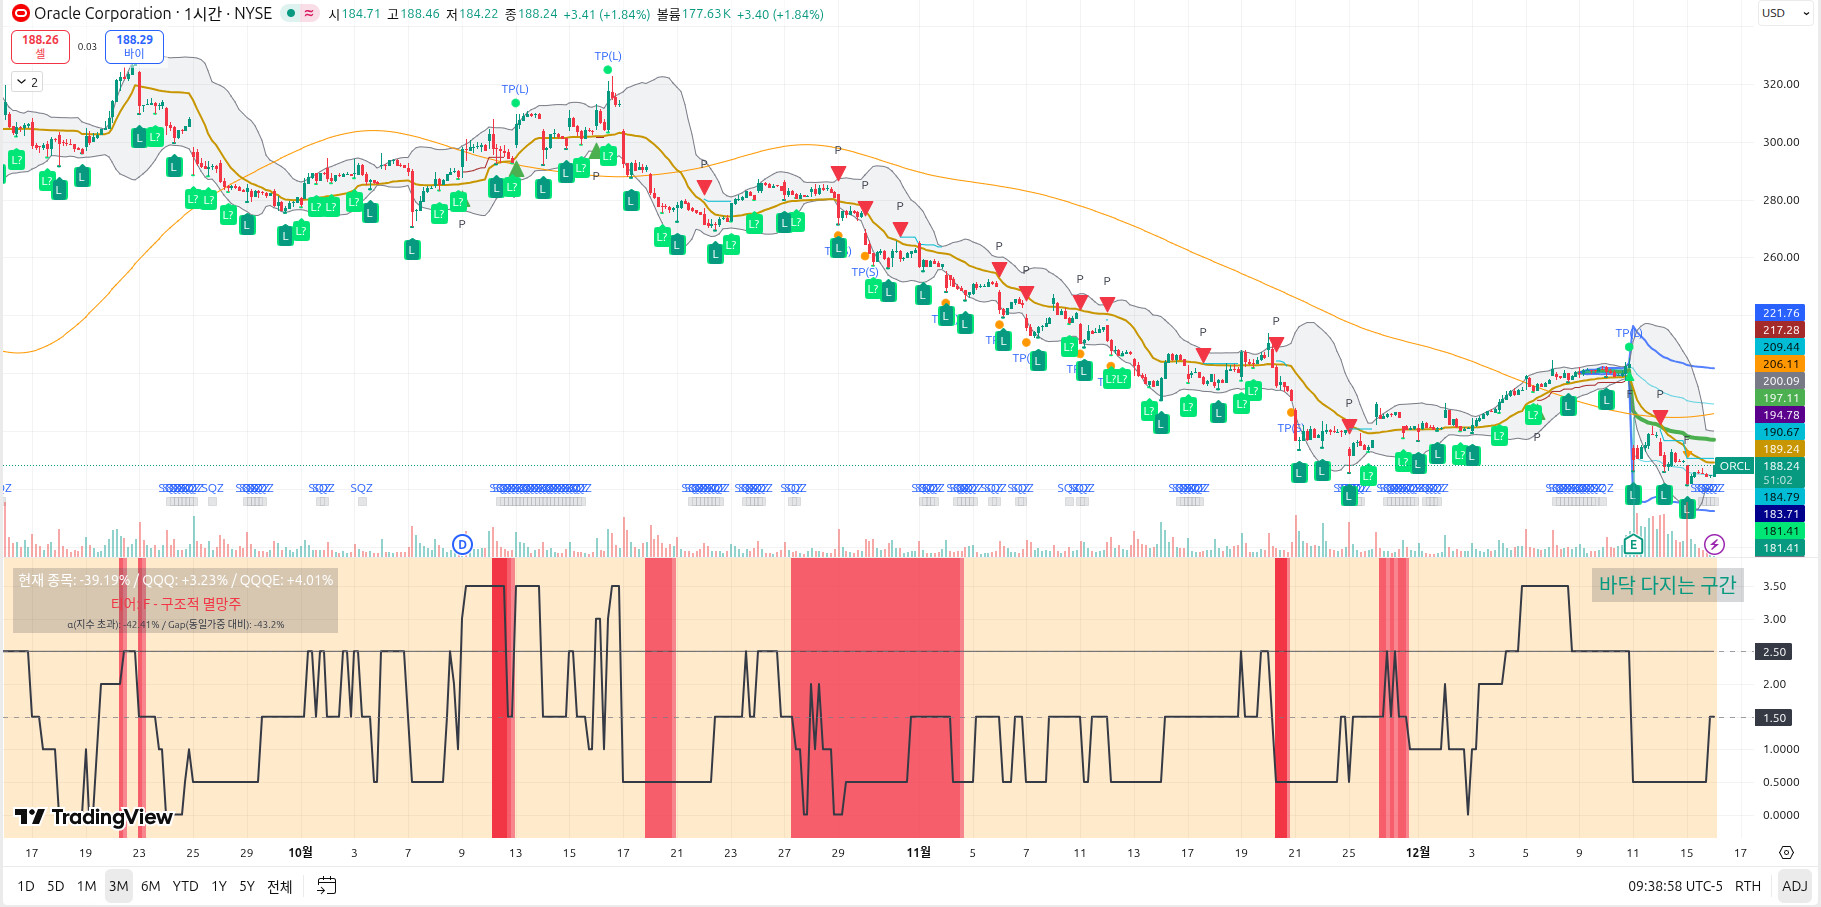Click the gold 189.24 price label
The image size is (1821, 907).
point(1780,449)
